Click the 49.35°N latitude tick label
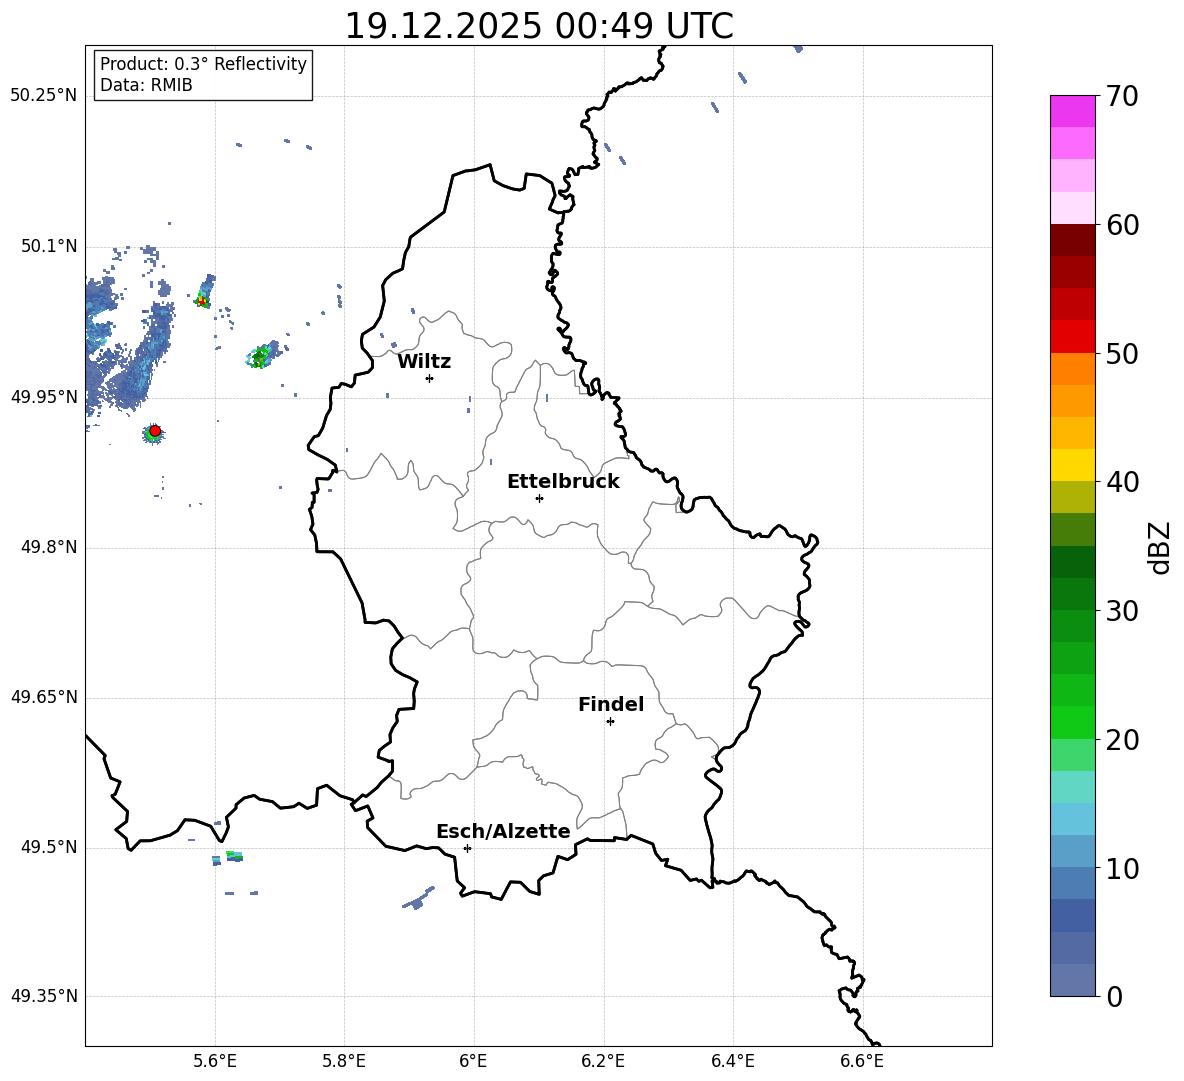This screenshot has height=1081, width=1184. (44, 996)
